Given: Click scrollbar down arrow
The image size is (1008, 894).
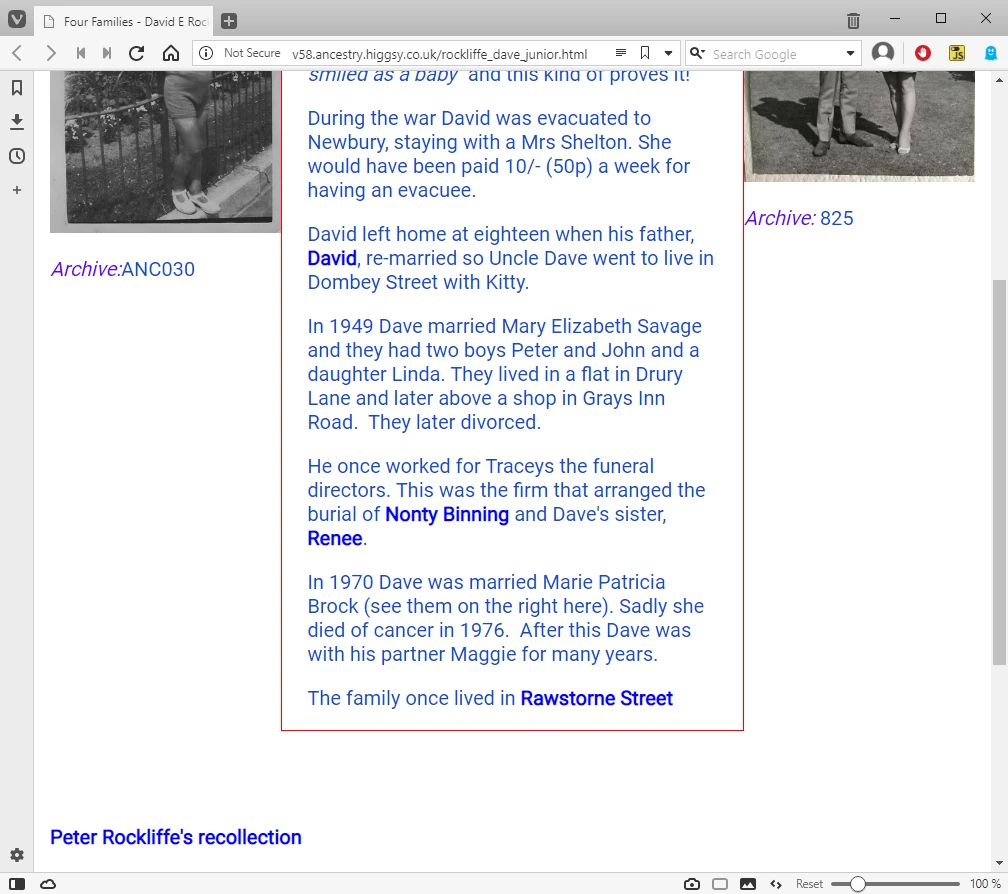Looking at the screenshot, I should 999,863.
